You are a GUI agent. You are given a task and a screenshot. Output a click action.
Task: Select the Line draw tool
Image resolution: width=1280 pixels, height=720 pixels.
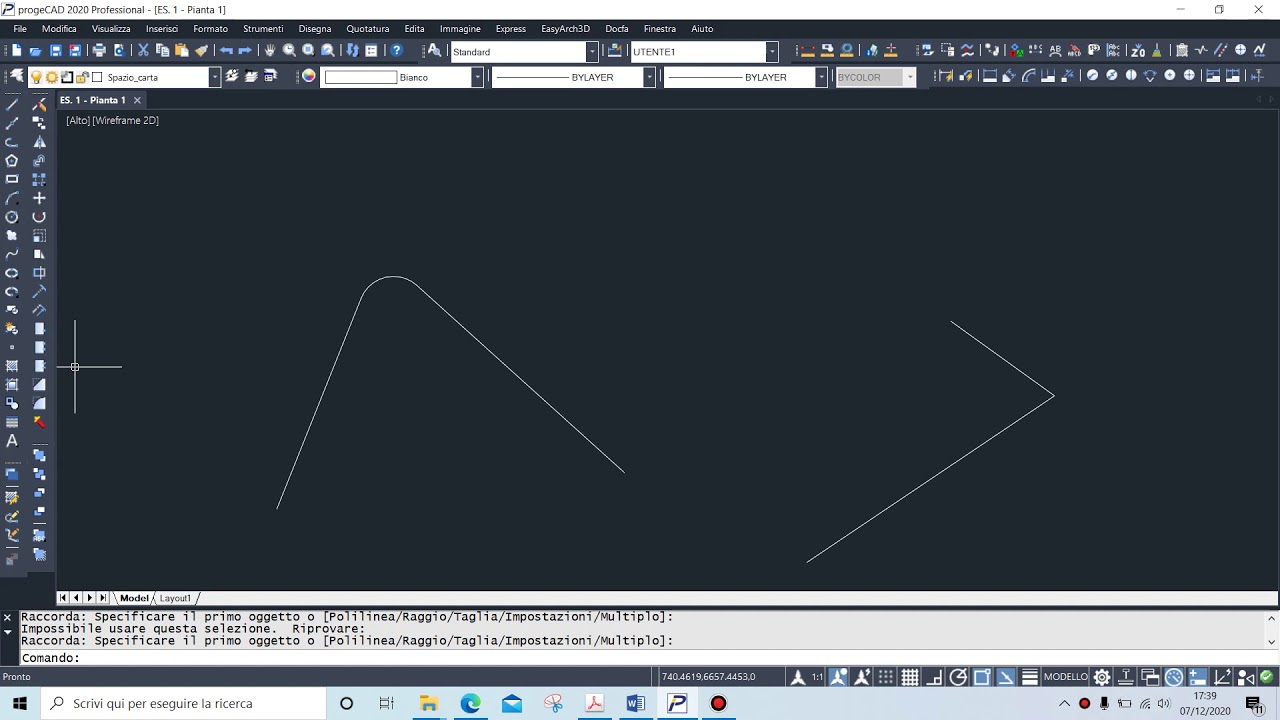click(12, 104)
